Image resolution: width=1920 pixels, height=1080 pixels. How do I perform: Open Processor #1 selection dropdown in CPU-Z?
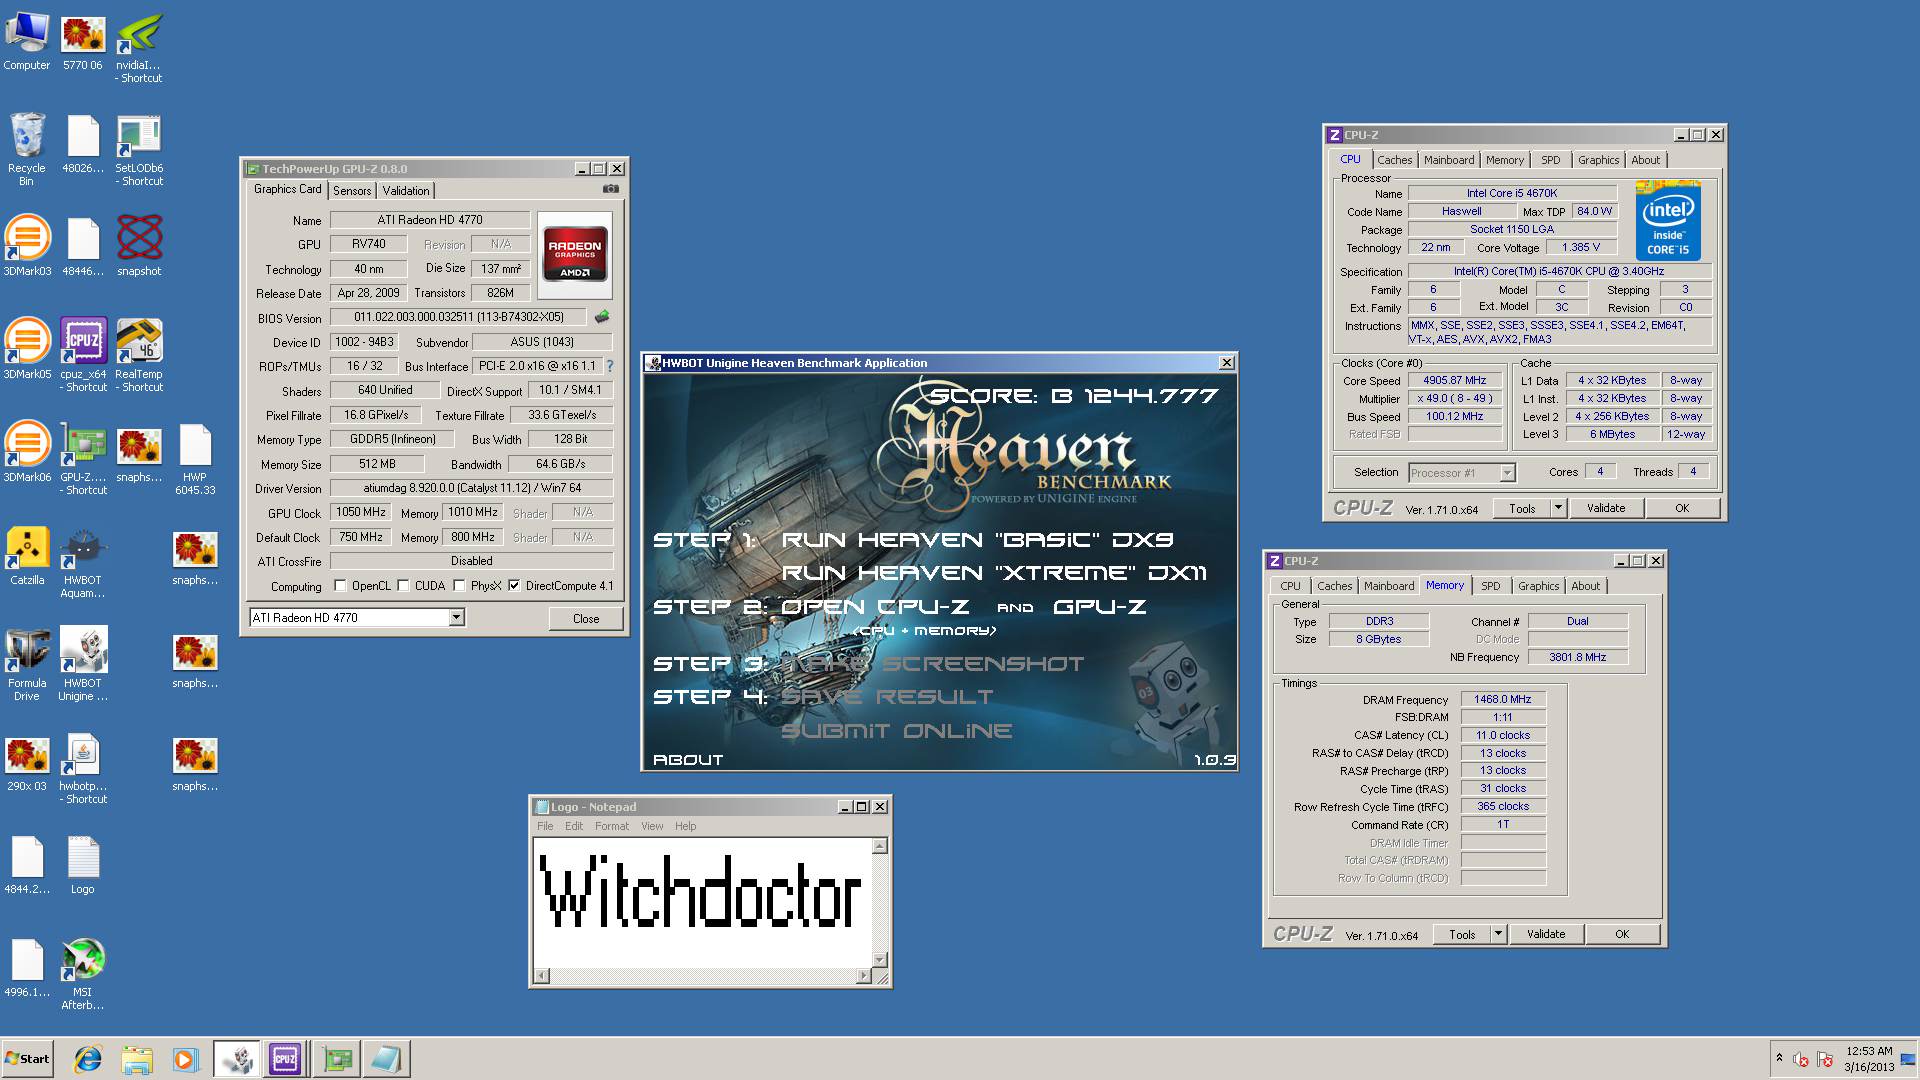(1507, 473)
